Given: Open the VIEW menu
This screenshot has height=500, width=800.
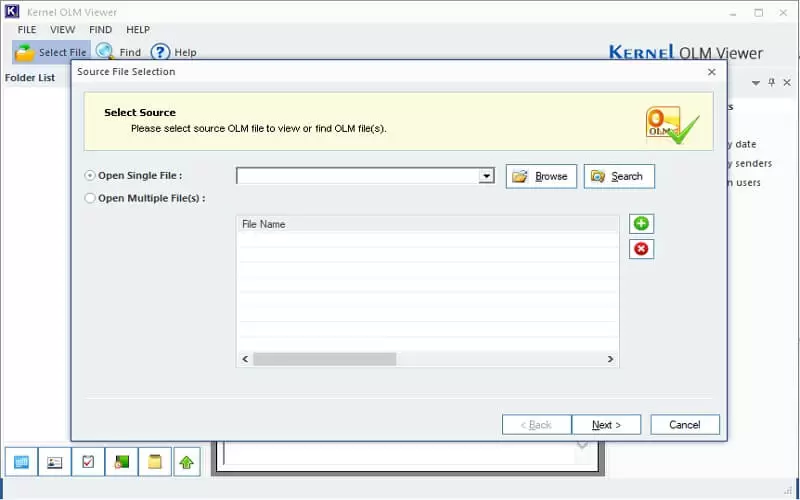Looking at the screenshot, I should (x=63, y=30).
